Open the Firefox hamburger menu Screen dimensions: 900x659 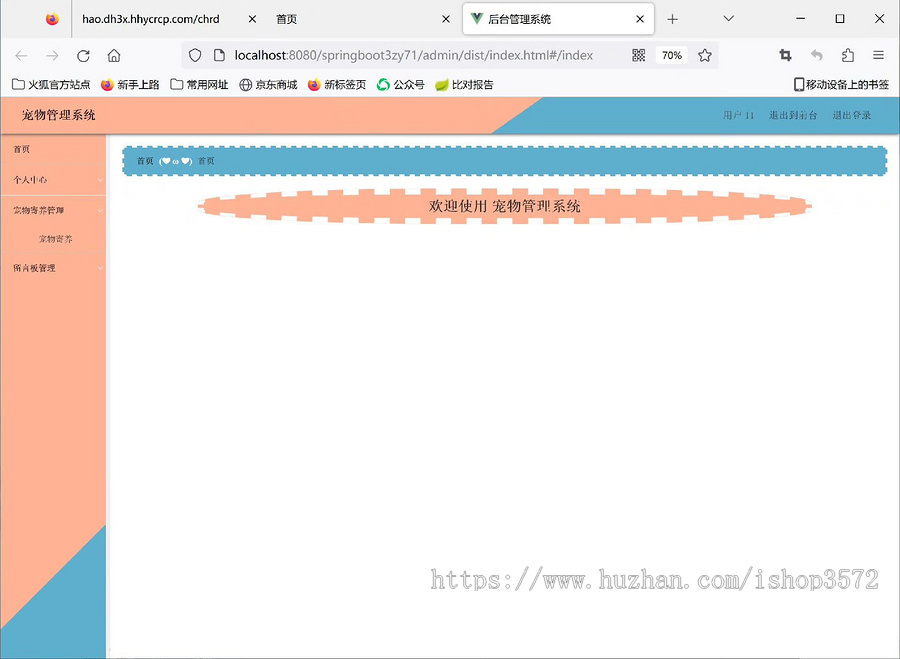point(878,55)
